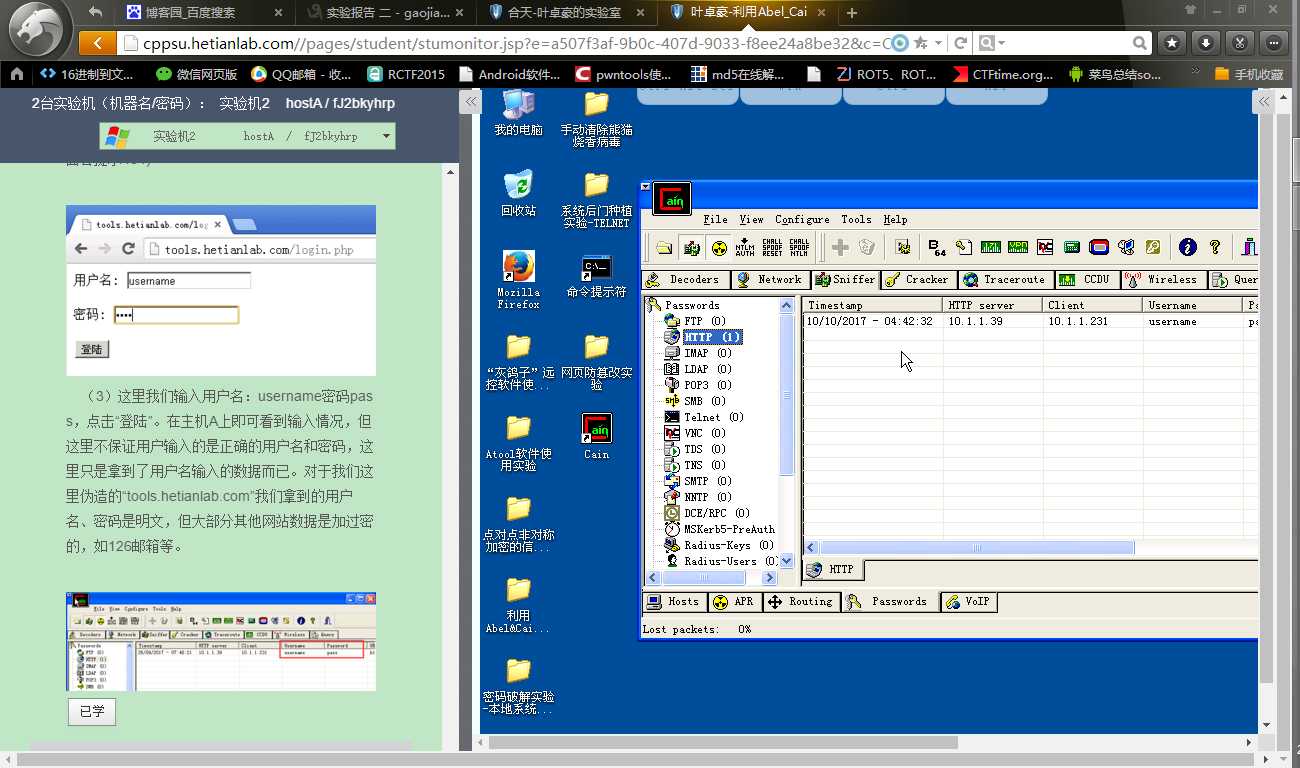
Task: Click the Cain screenshot thumbnail in instructions
Action: coord(221,641)
